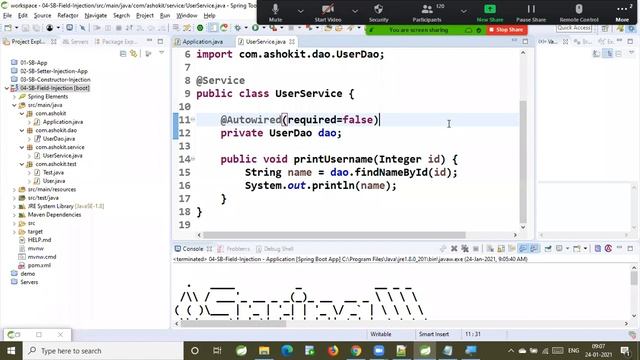Select UserDao.java in project tree
The width and height of the screenshot is (640, 360).
(58, 139)
